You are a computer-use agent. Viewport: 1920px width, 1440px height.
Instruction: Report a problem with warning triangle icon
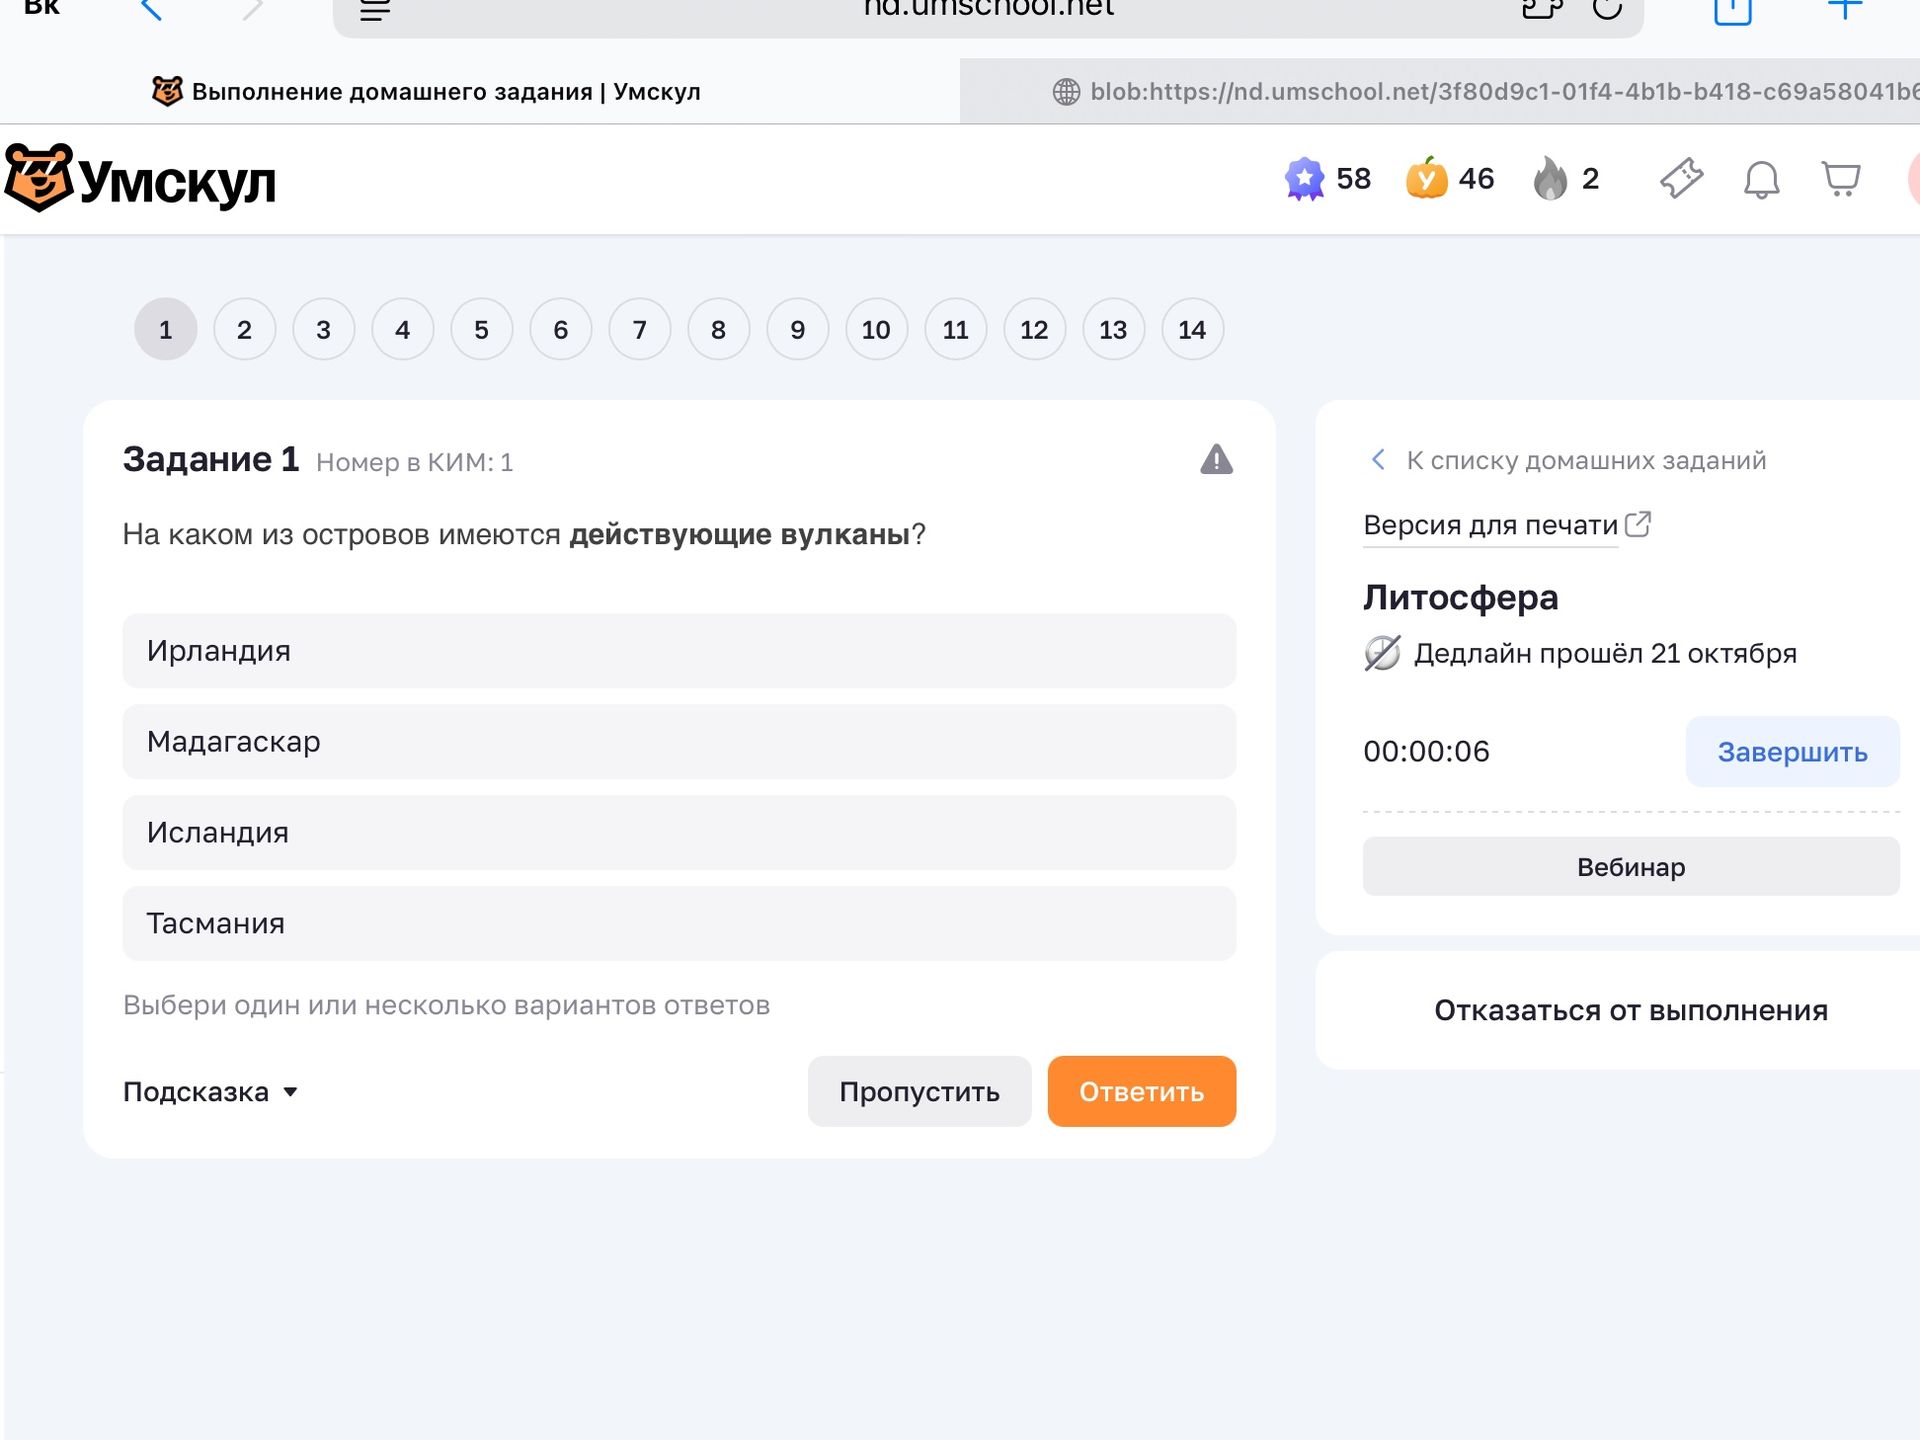pos(1216,459)
